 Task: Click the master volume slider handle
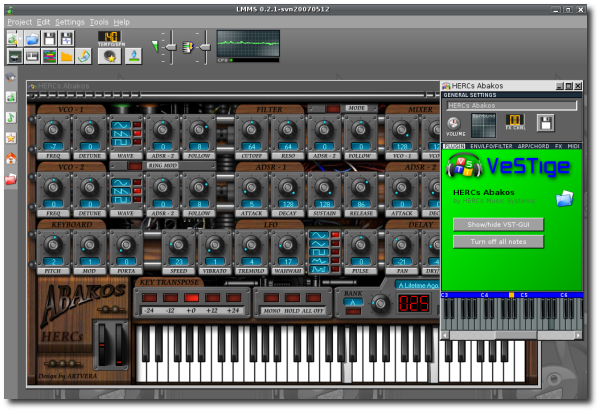tap(169, 46)
